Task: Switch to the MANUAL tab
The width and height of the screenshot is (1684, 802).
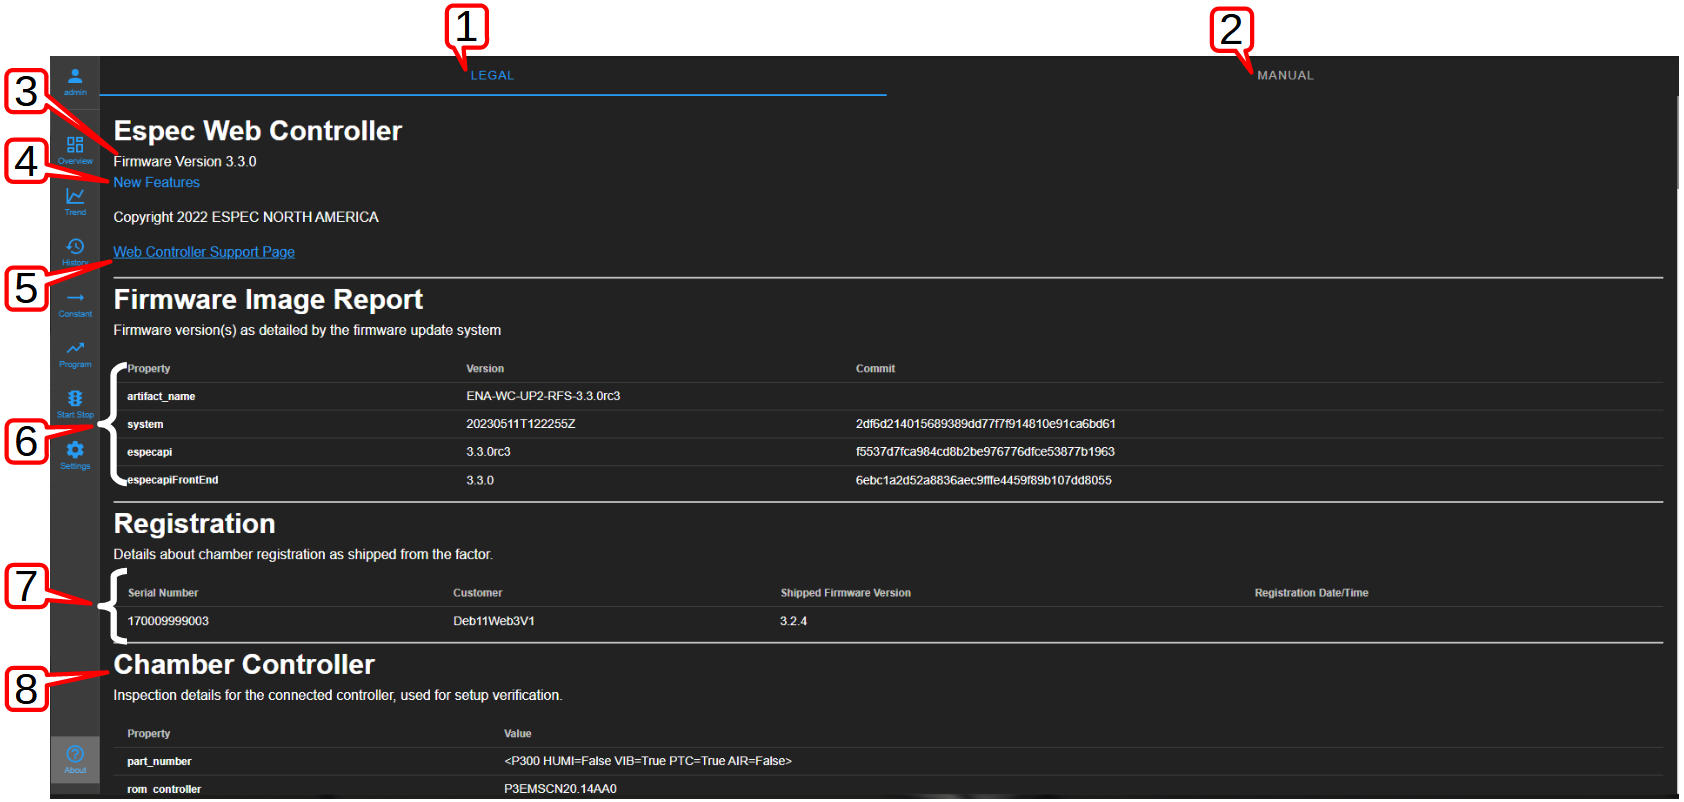Action: pos(1285,75)
